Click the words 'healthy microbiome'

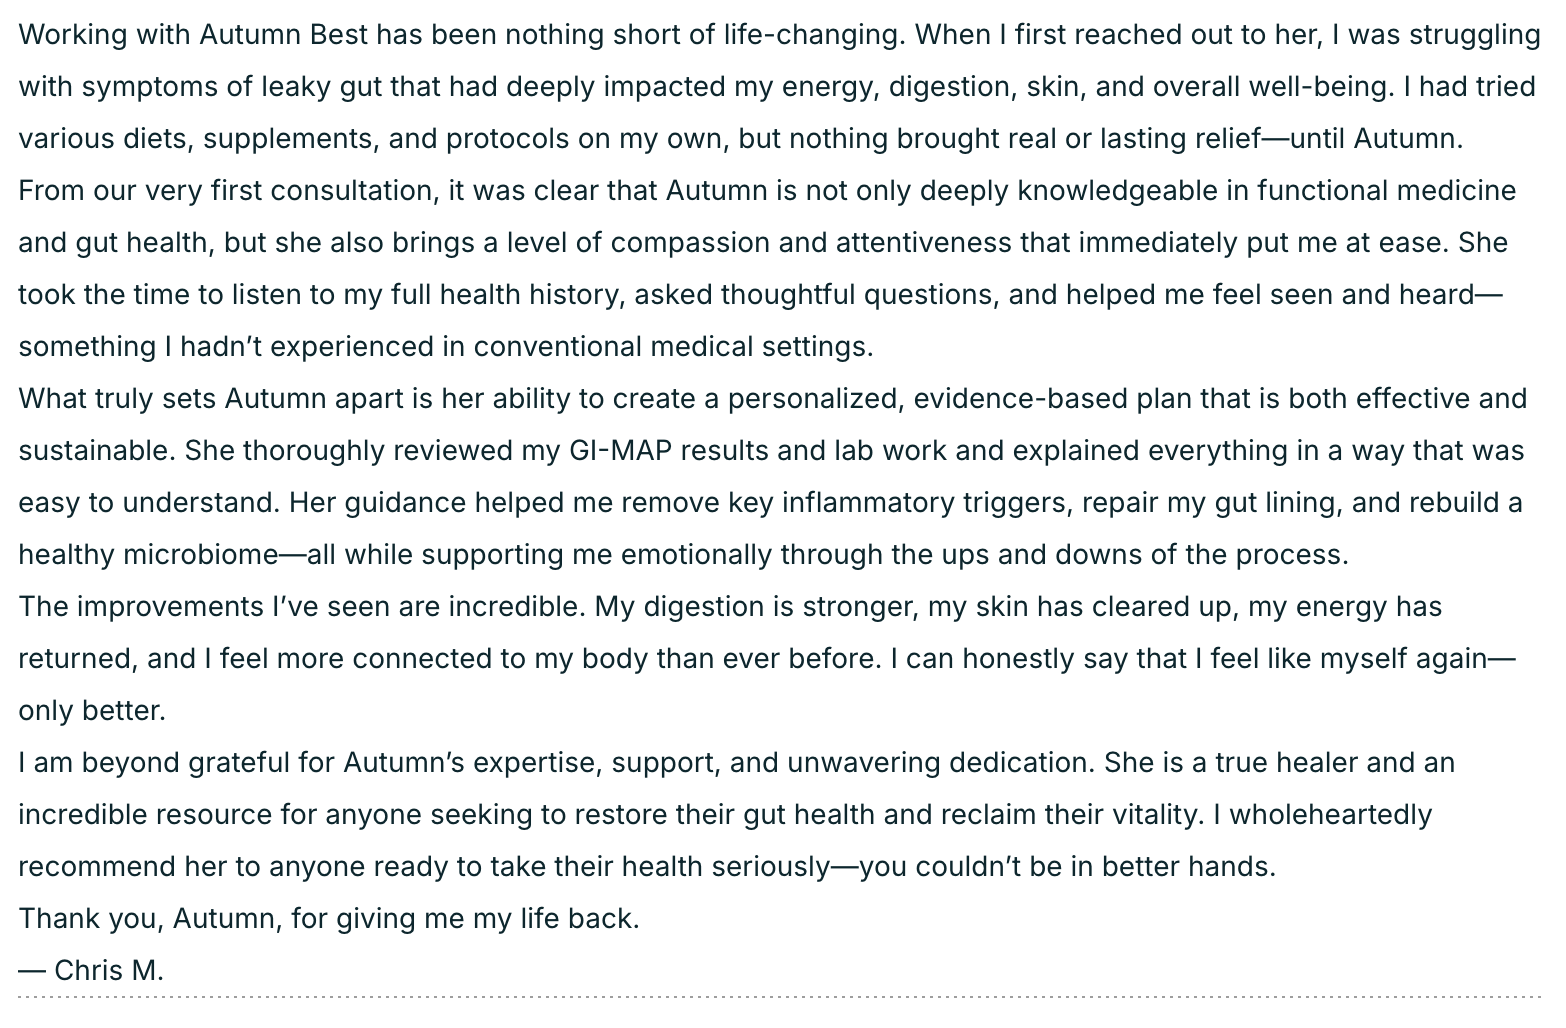tap(148, 555)
